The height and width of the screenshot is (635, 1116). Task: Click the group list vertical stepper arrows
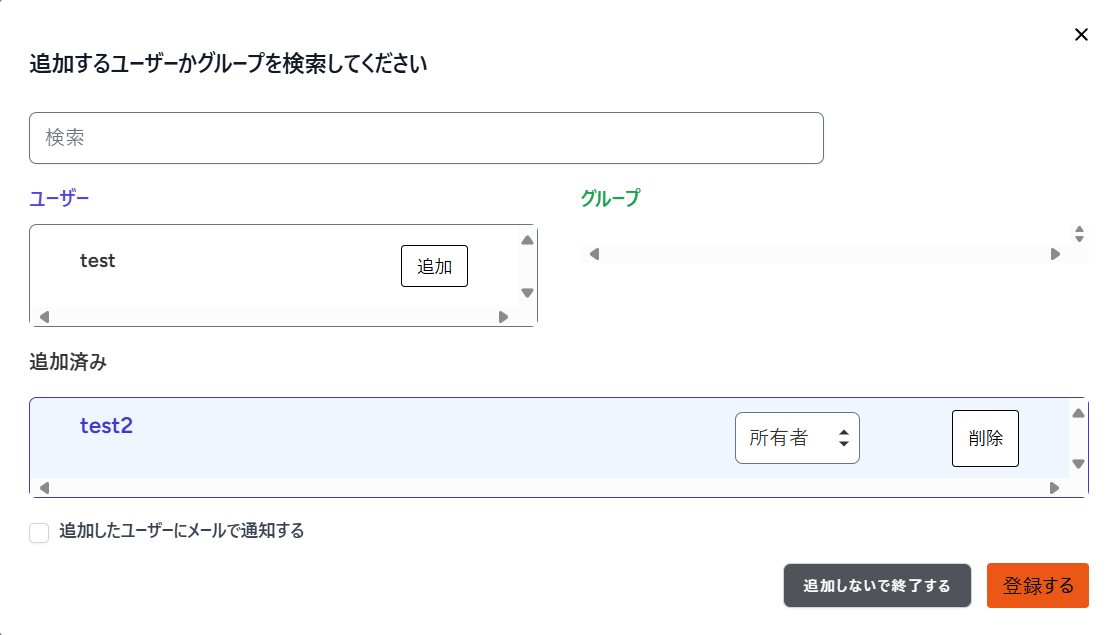tap(1079, 233)
